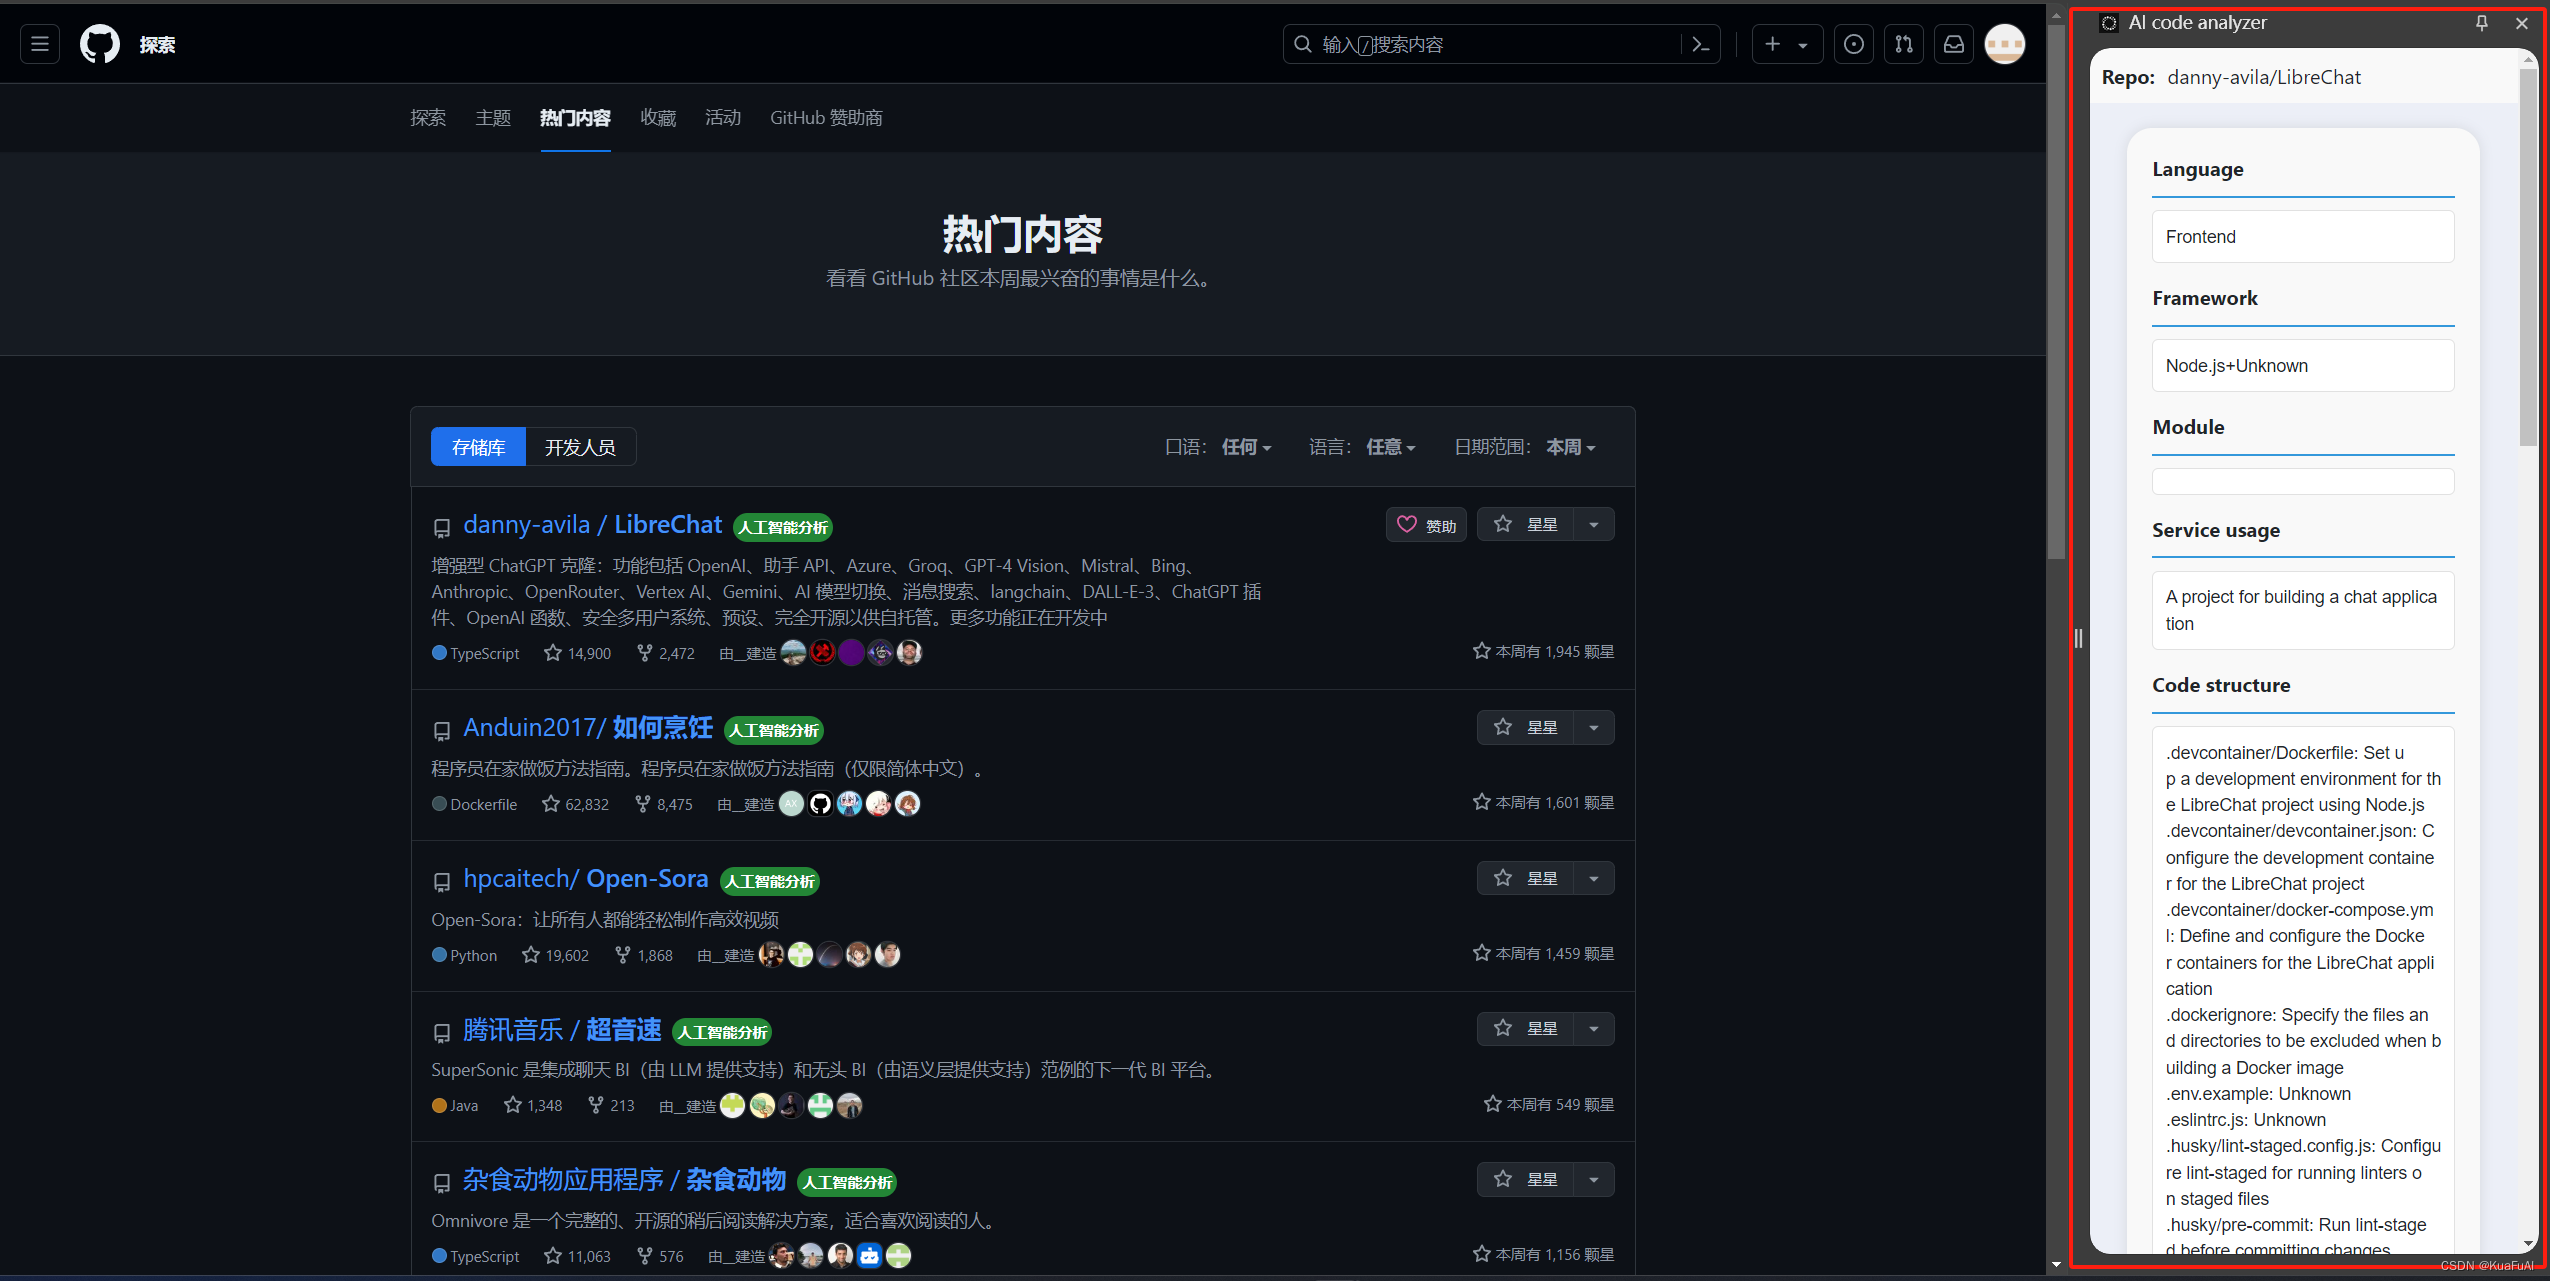This screenshot has width=2550, height=1281.
Task: Click the fork count 576 for Omnivore
Action: (x=661, y=1256)
